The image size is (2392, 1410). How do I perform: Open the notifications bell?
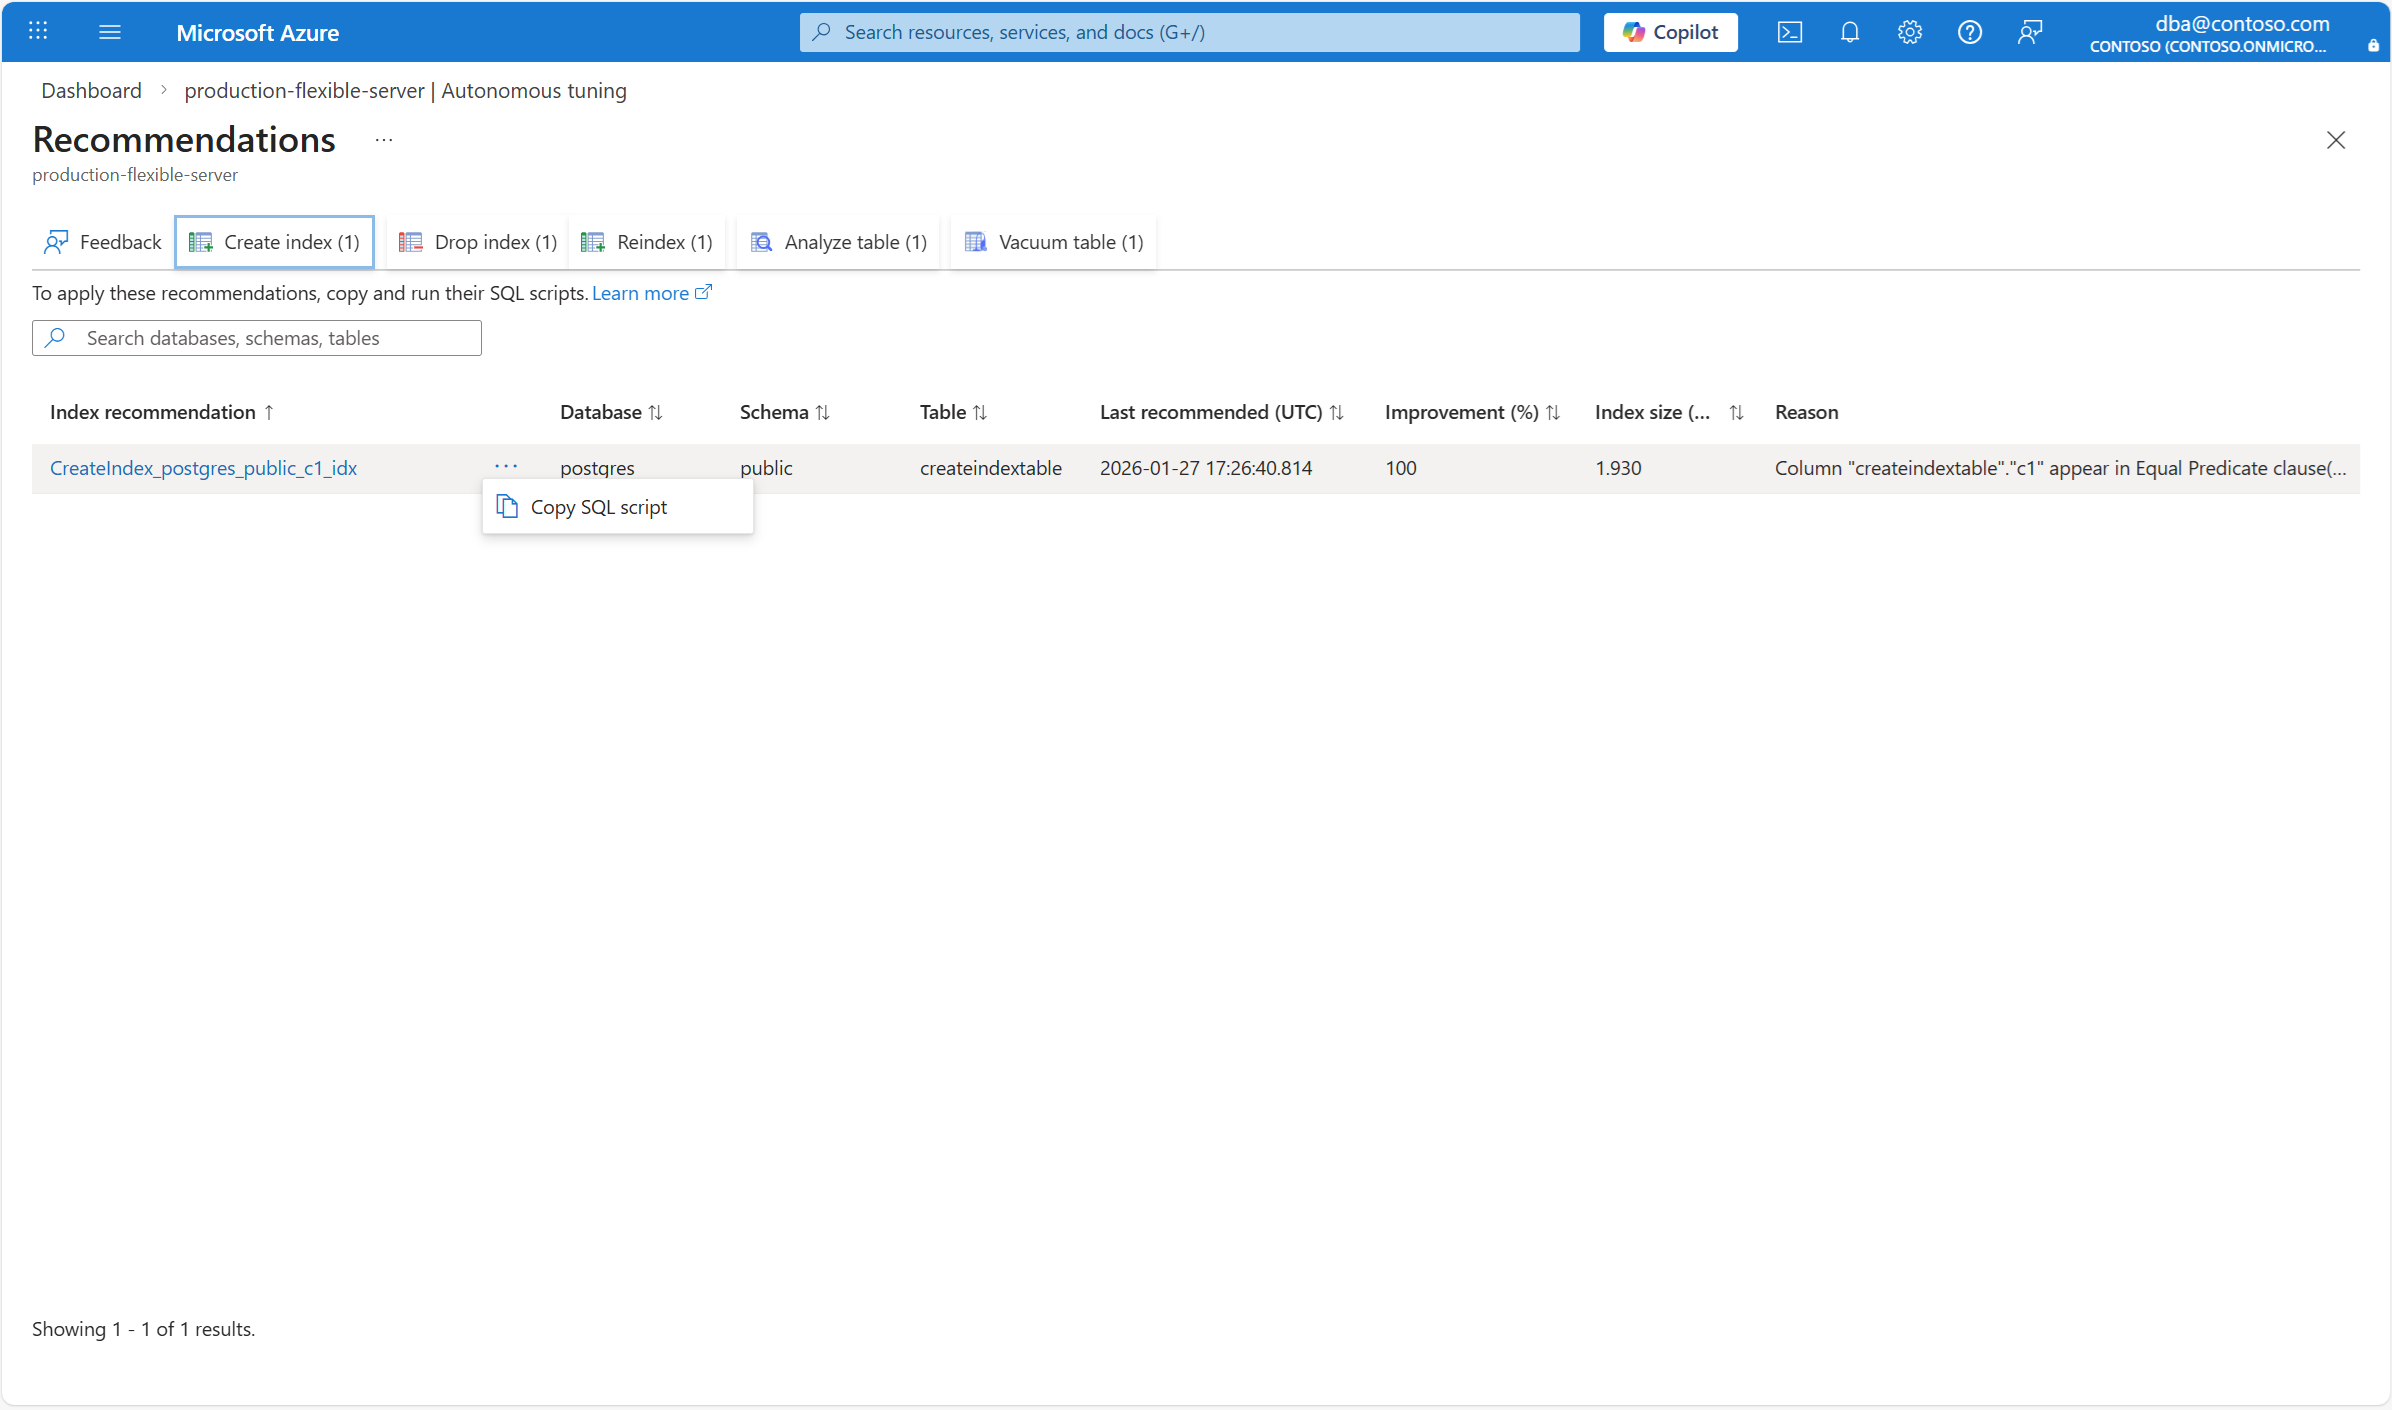(x=1849, y=31)
